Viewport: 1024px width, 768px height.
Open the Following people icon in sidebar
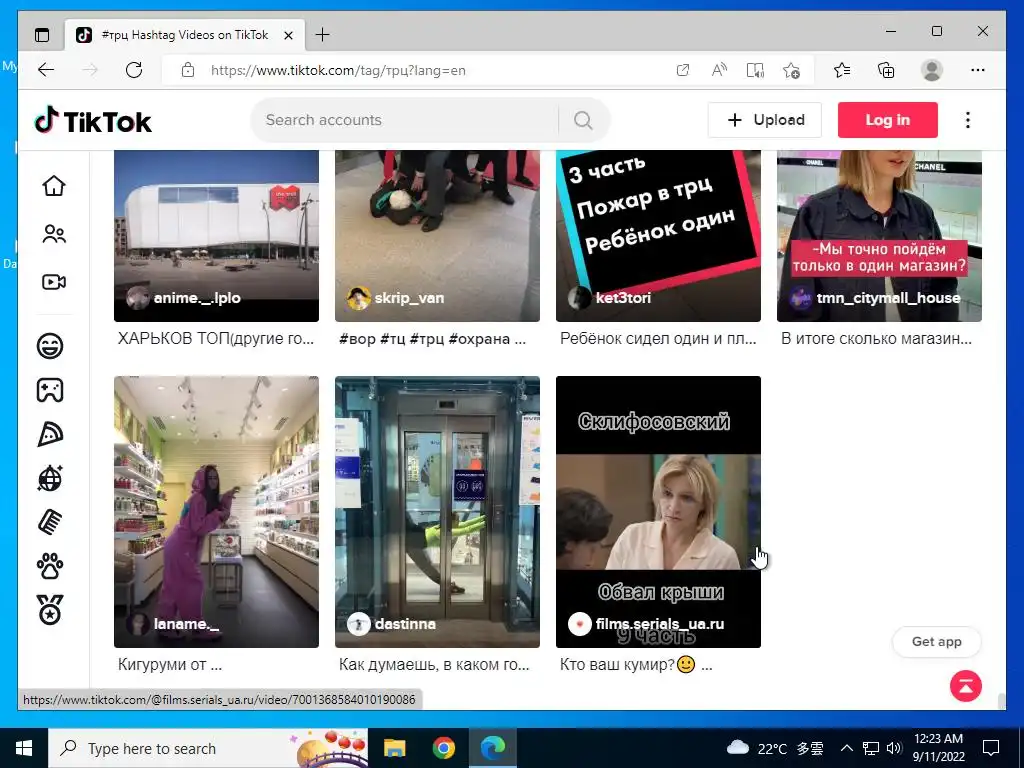(54, 234)
